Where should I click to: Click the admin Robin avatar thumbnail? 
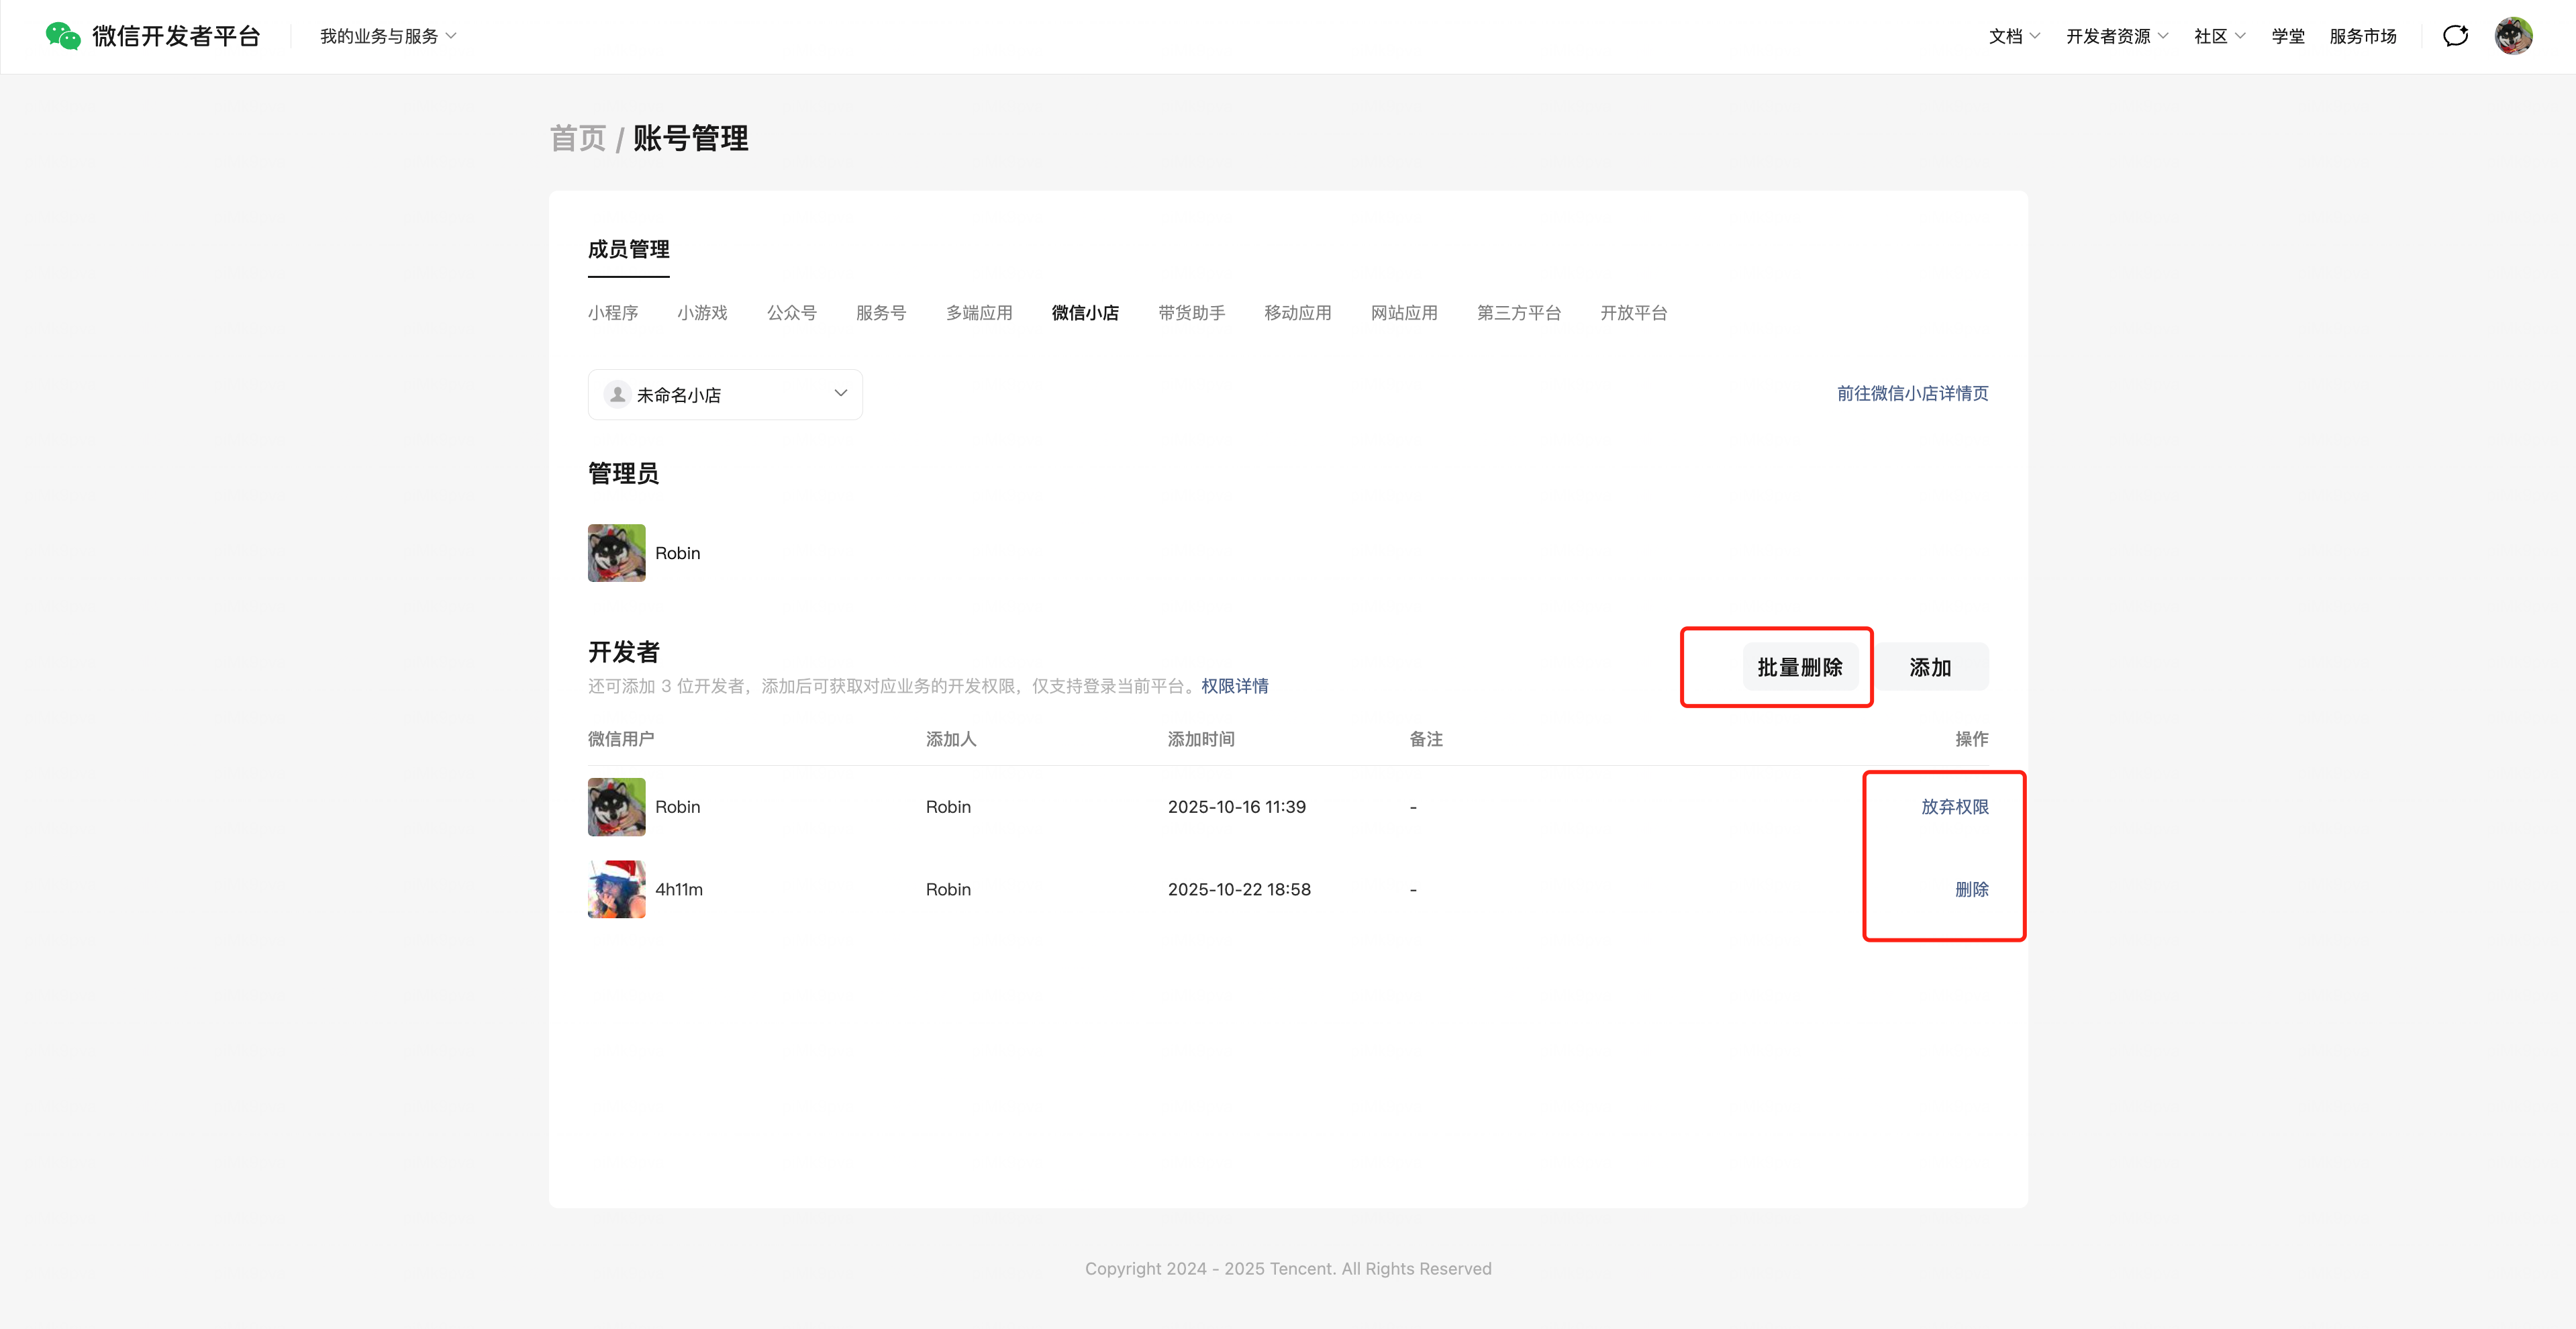coord(616,553)
